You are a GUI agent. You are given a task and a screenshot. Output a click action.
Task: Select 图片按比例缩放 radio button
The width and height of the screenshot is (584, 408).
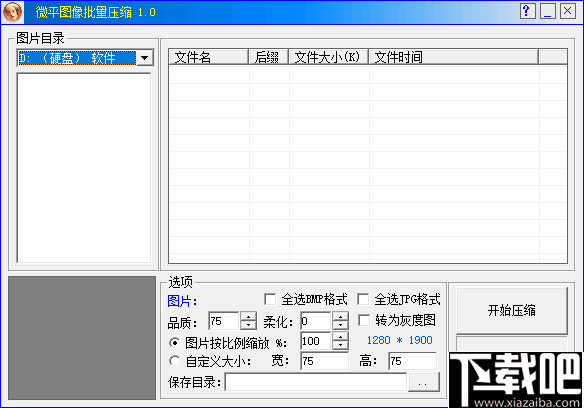point(174,342)
